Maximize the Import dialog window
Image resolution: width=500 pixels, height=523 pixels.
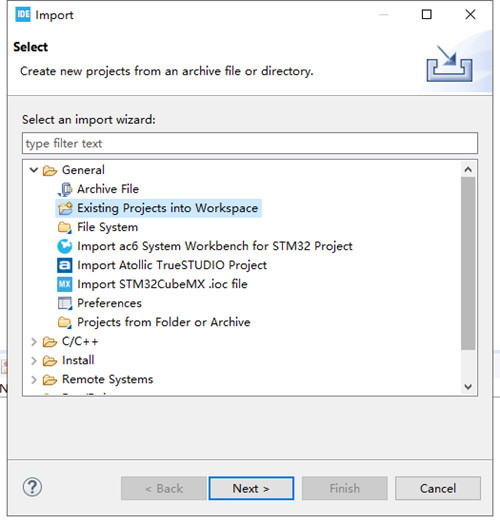(x=427, y=14)
